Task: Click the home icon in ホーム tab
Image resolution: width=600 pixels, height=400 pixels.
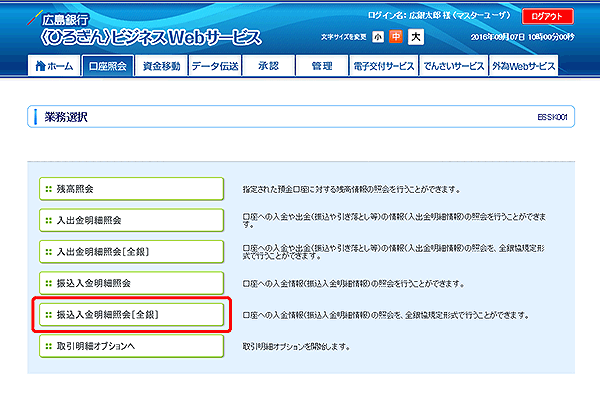Action: click(x=40, y=66)
